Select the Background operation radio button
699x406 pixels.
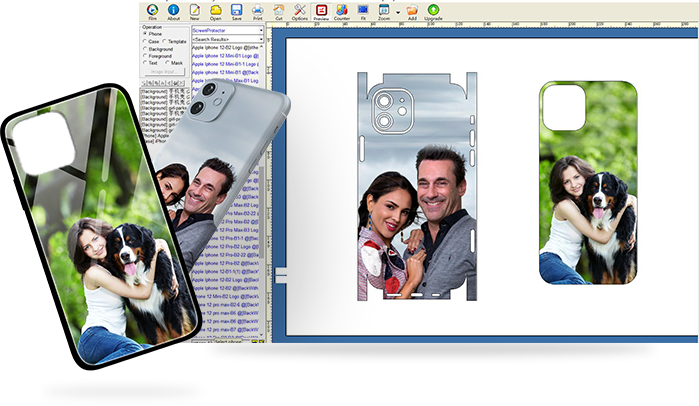click(x=145, y=49)
